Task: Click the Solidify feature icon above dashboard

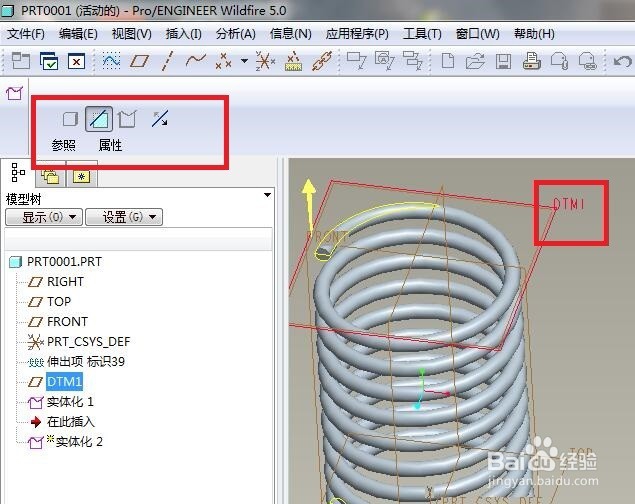Action: 15,93
